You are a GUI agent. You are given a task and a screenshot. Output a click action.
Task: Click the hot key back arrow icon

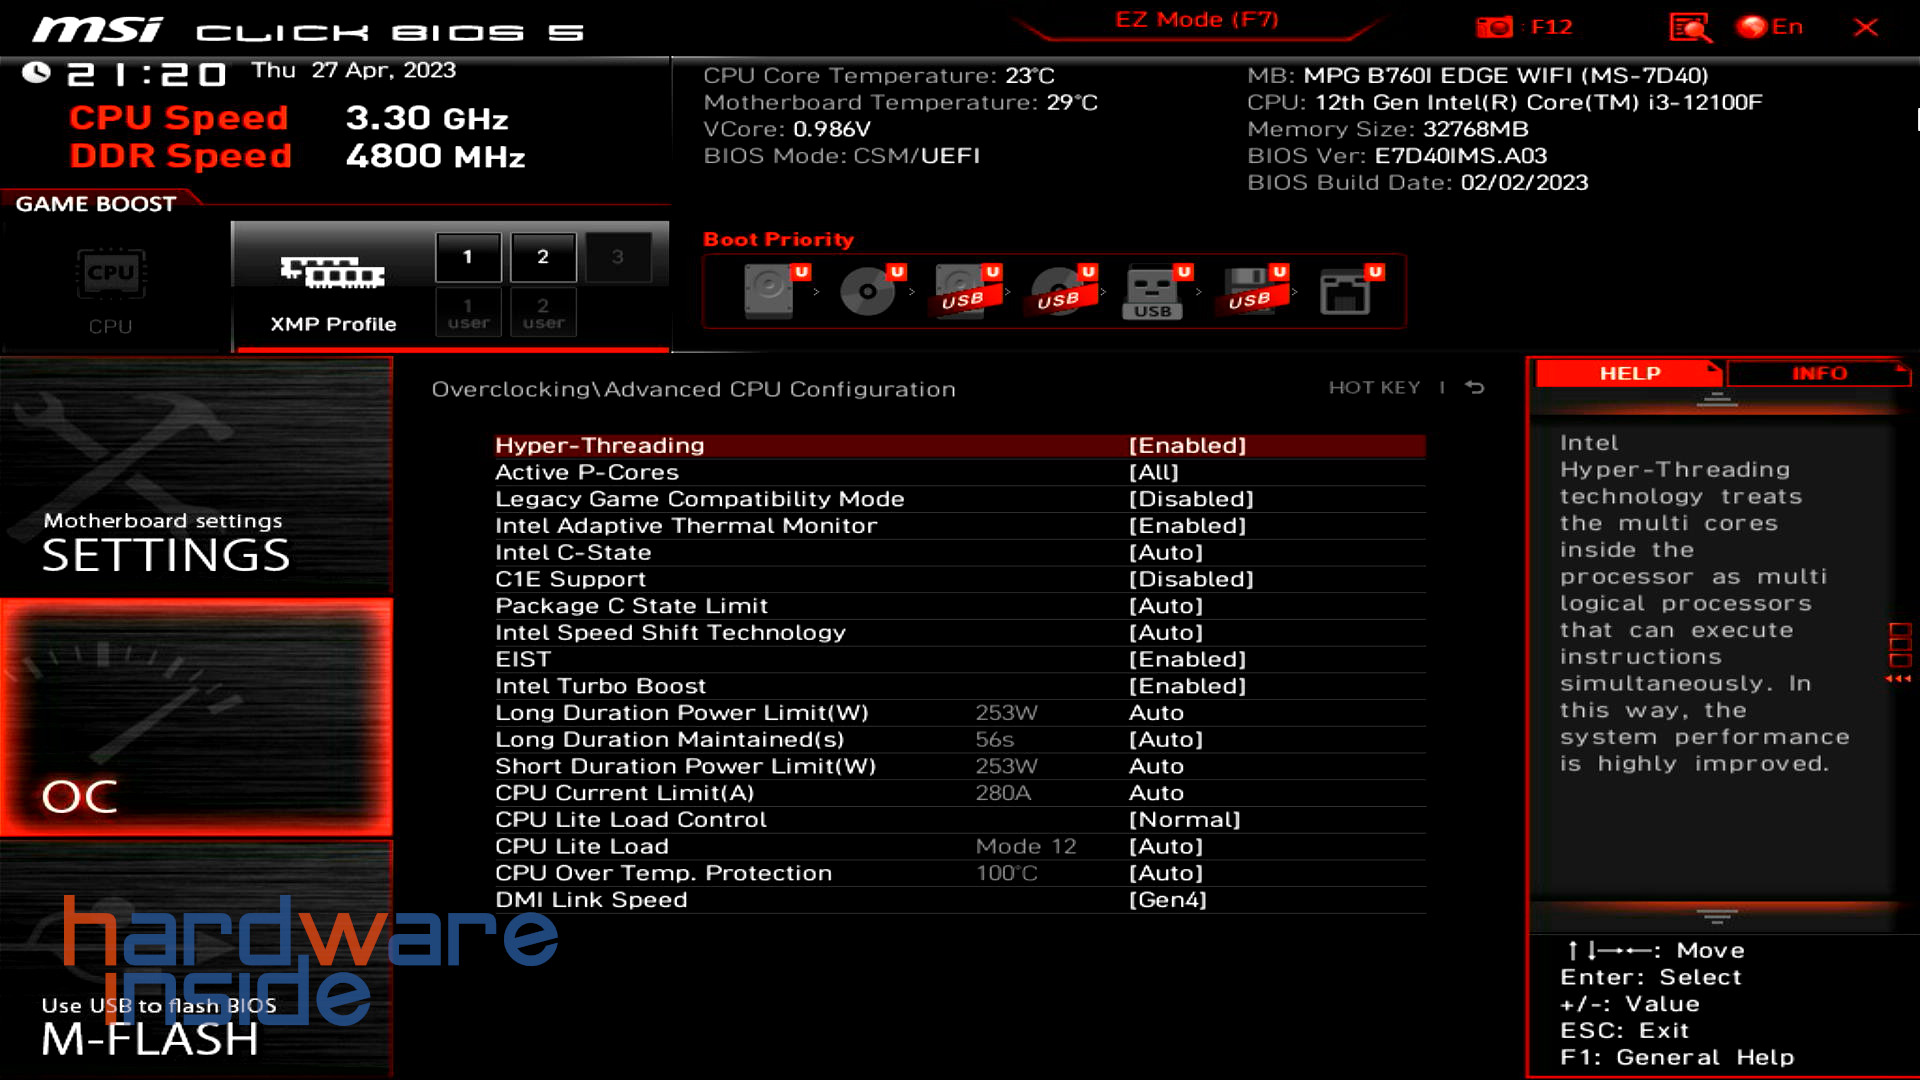1475,387
